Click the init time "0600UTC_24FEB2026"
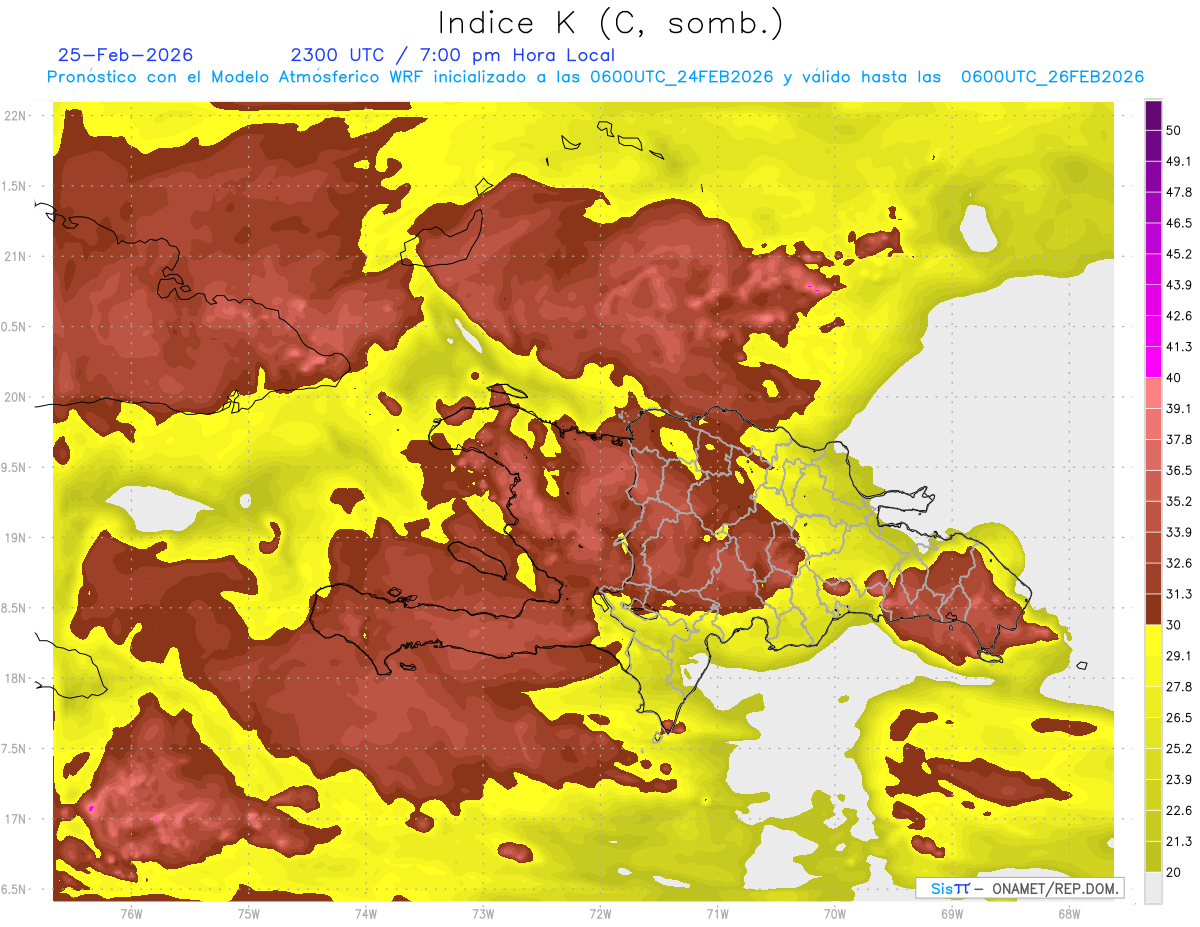The height and width of the screenshot is (927, 1200). tap(682, 77)
